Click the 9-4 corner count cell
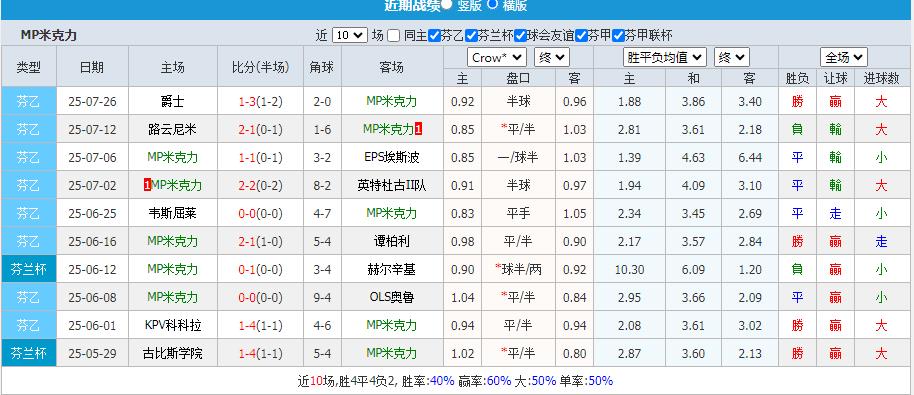The image size is (914, 395). tap(322, 297)
